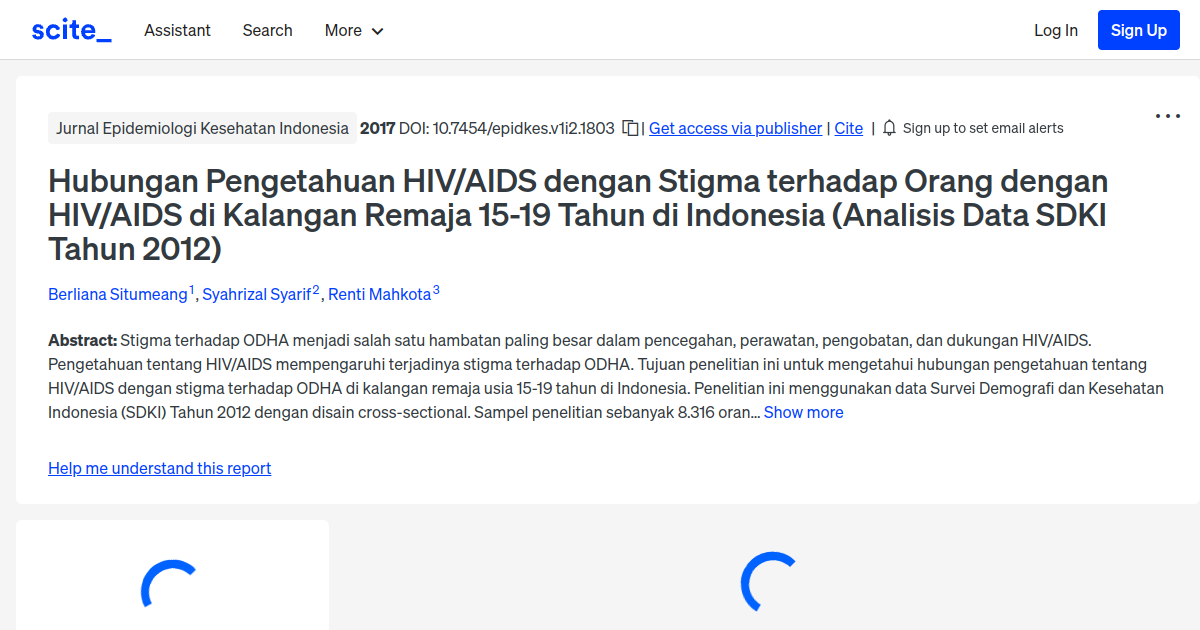Show more of the abstract
This screenshot has width=1200, height=630.
click(804, 412)
